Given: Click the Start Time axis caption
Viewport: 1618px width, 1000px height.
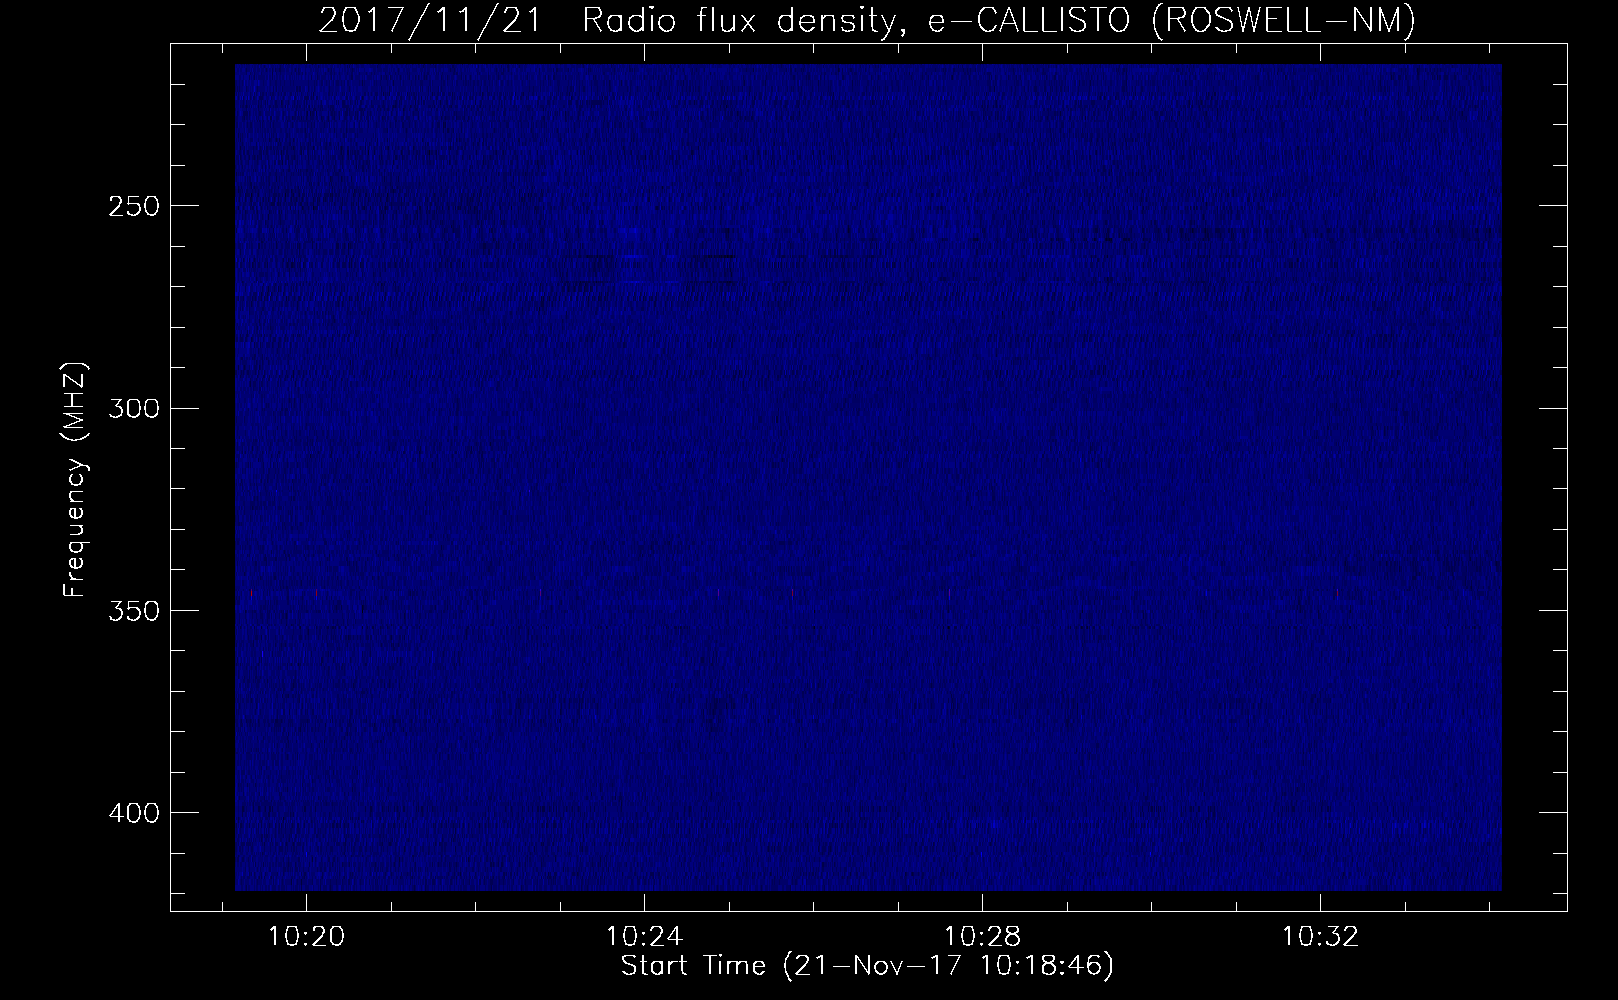Looking at the screenshot, I should click(867, 967).
